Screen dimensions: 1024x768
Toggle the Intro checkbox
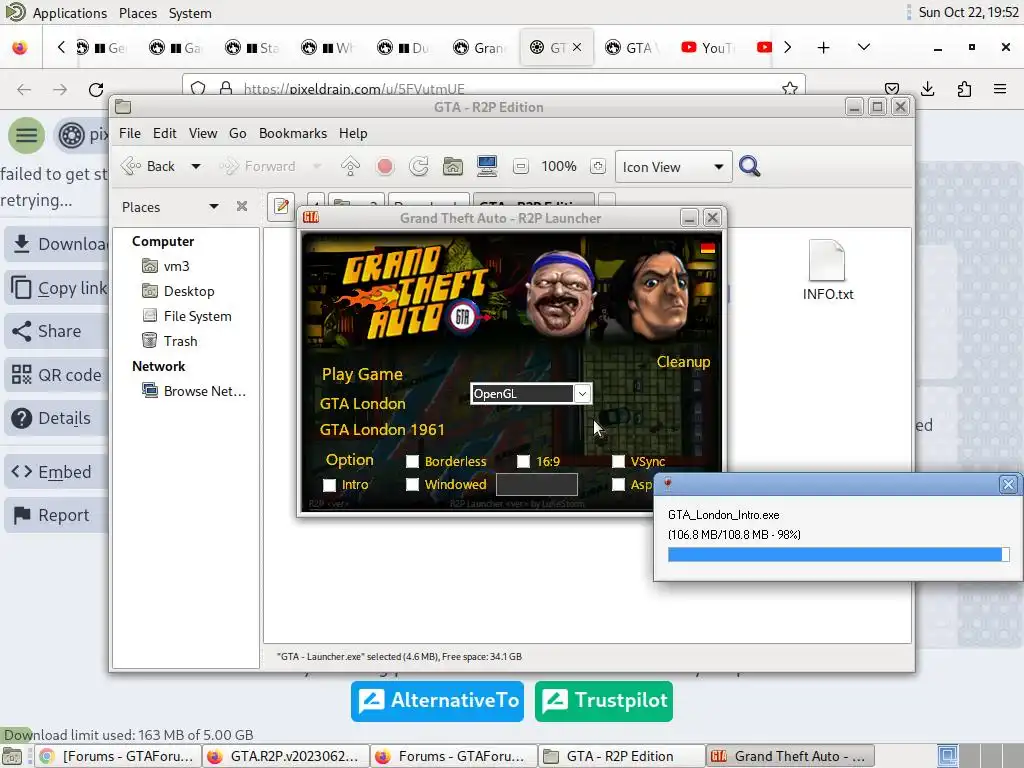pos(329,485)
